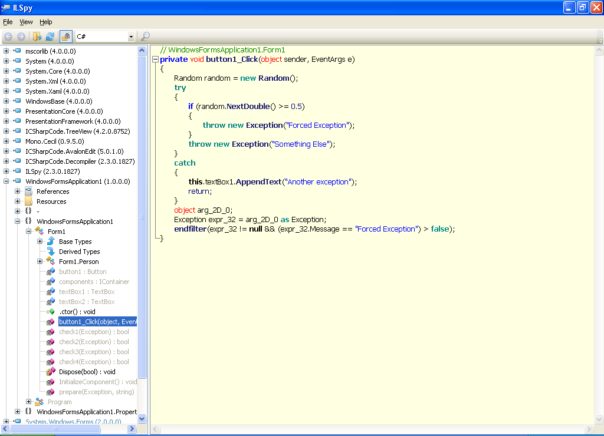Open the File menu
This screenshot has height=436, width=604.
(8, 22)
